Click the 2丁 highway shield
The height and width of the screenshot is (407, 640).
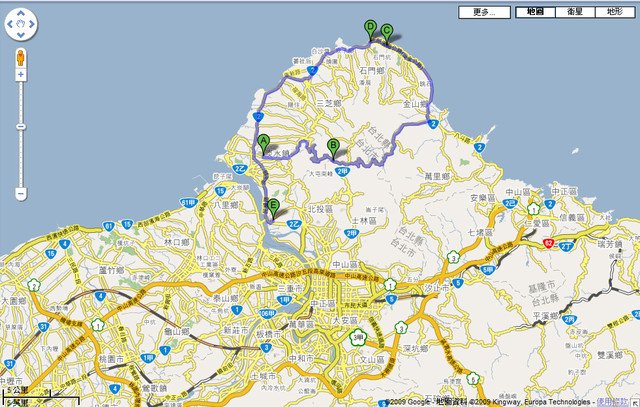[x=567, y=246]
